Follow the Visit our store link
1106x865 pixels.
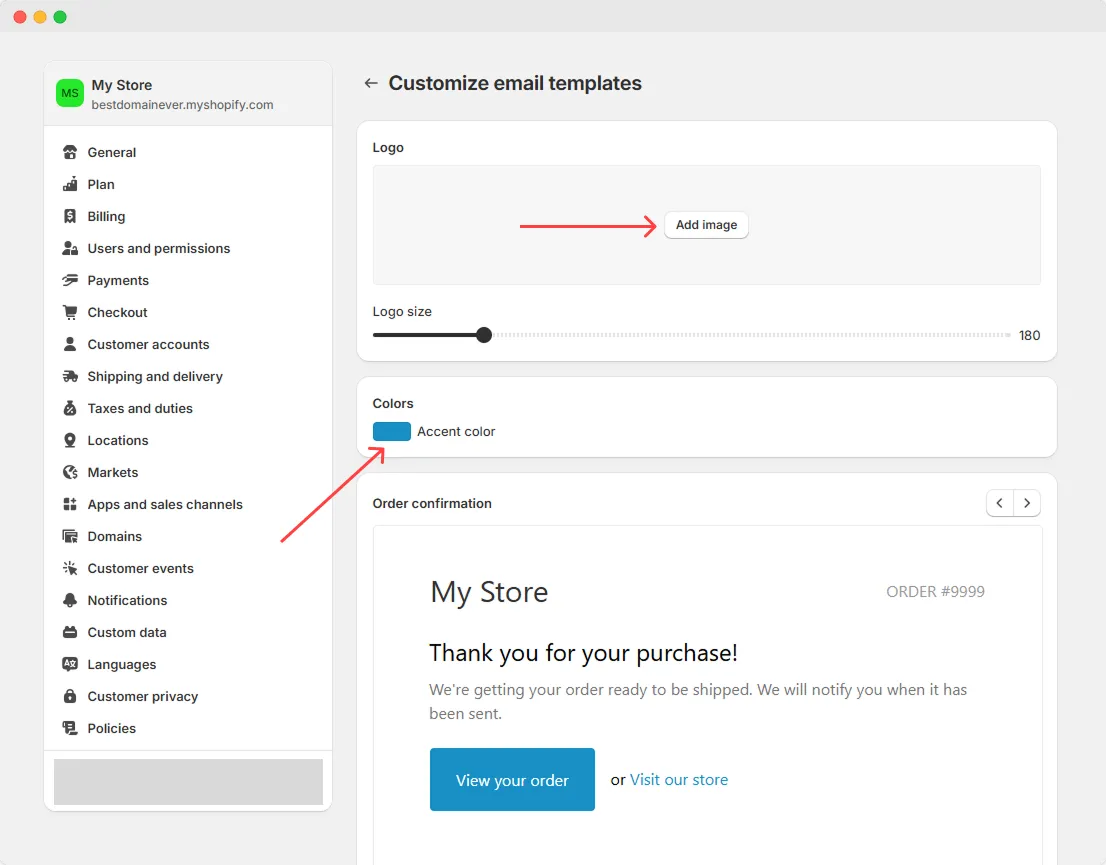coord(679,779)
